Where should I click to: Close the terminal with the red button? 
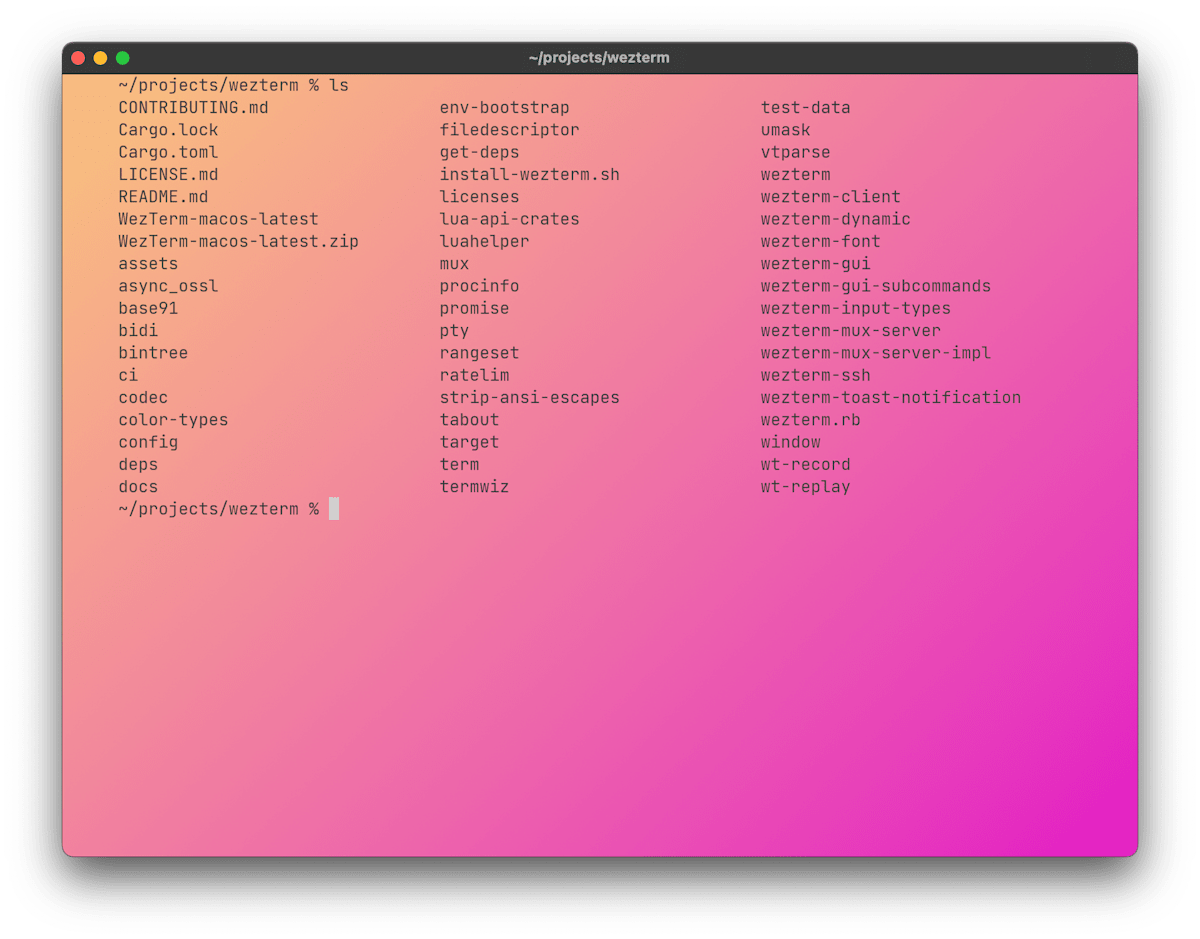[x=78, y=58]
